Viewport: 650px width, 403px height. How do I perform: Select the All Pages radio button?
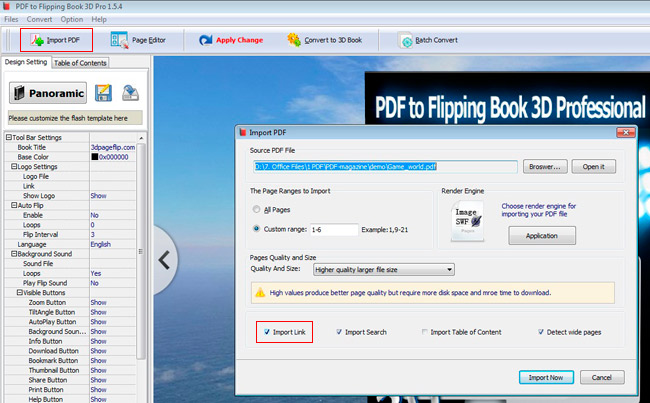coord(257,209)
